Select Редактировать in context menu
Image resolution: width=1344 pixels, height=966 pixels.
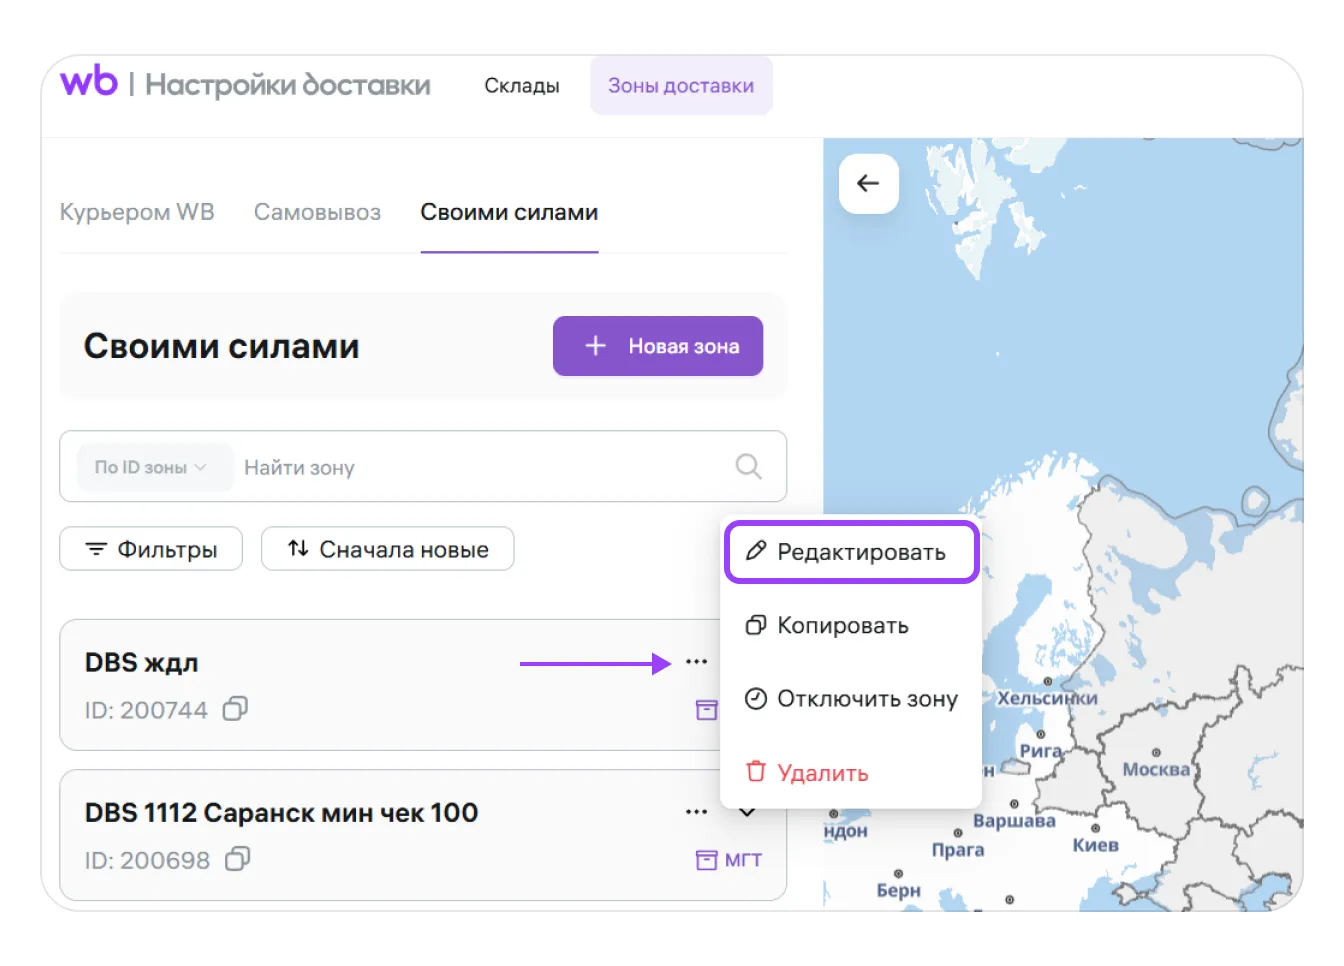point(851,552)
